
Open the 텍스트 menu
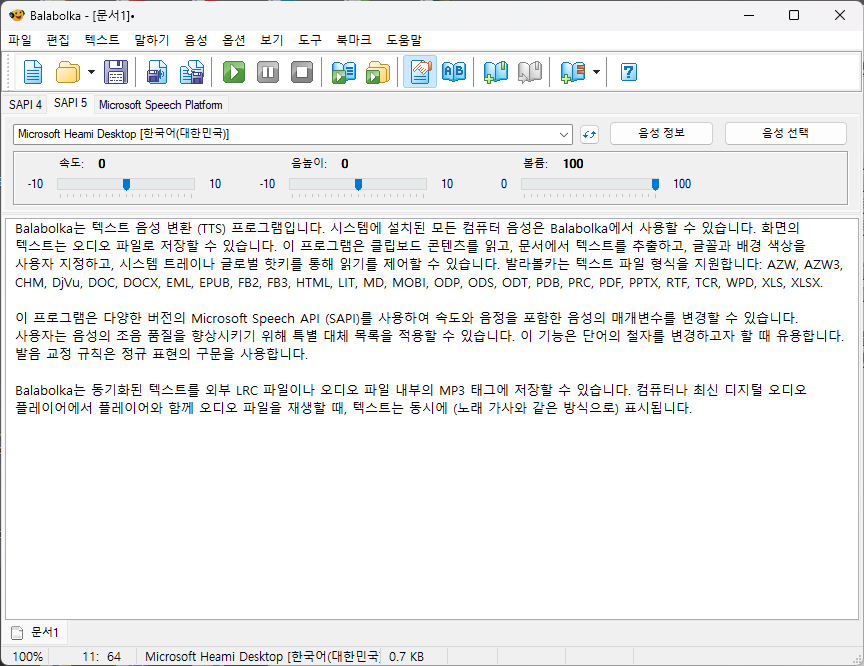click(102, 40)
